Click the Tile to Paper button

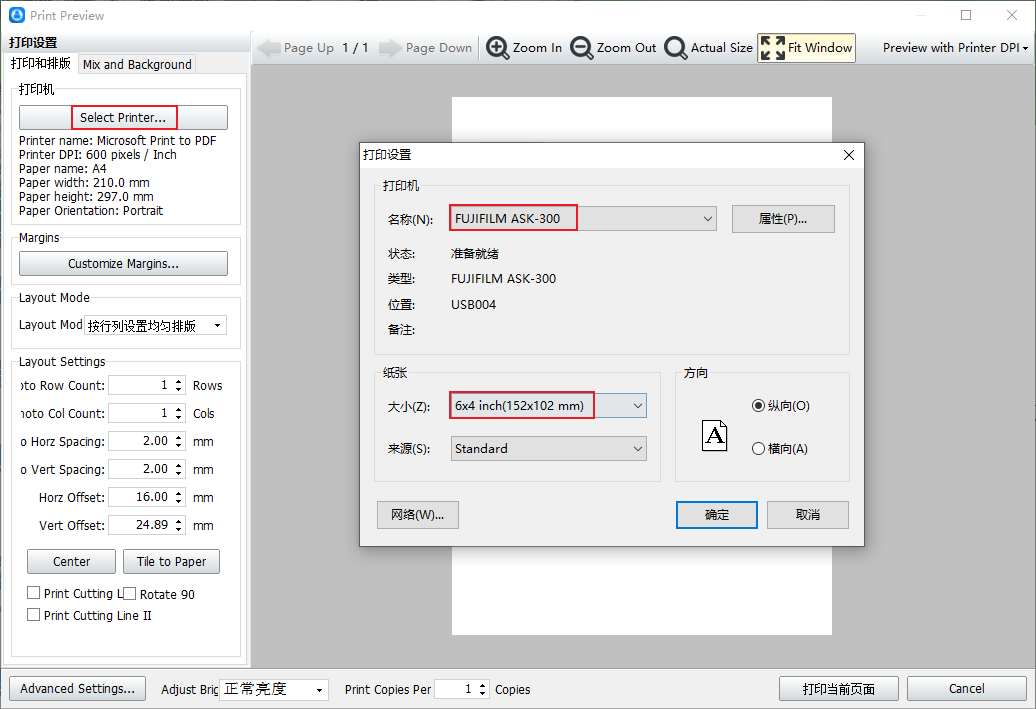point(172,562)
